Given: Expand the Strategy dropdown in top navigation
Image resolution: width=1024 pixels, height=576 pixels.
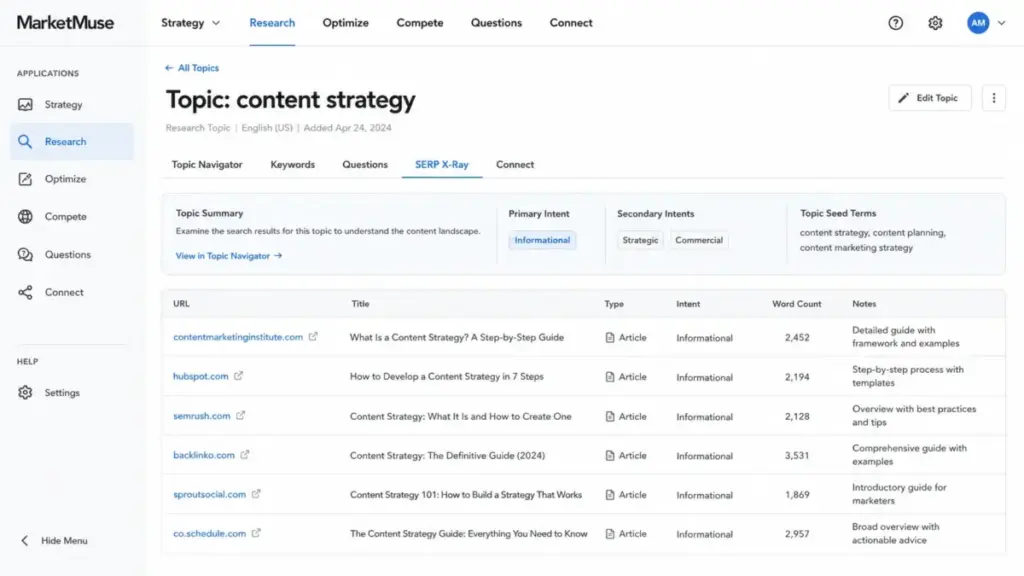Looking at the screenshot, I should point(191,23).
